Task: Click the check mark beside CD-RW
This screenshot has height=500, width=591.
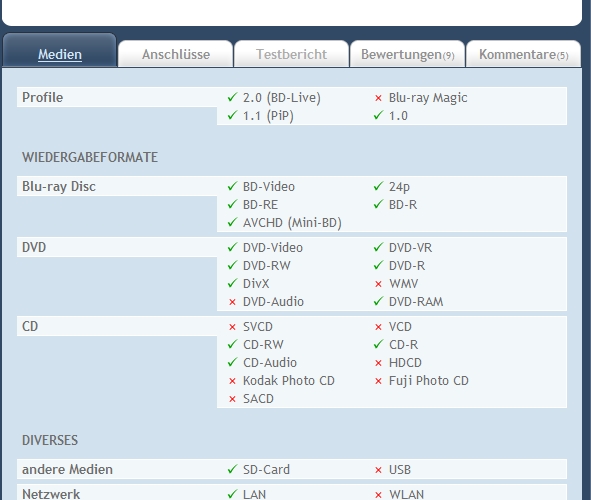Action: (233, 344)
